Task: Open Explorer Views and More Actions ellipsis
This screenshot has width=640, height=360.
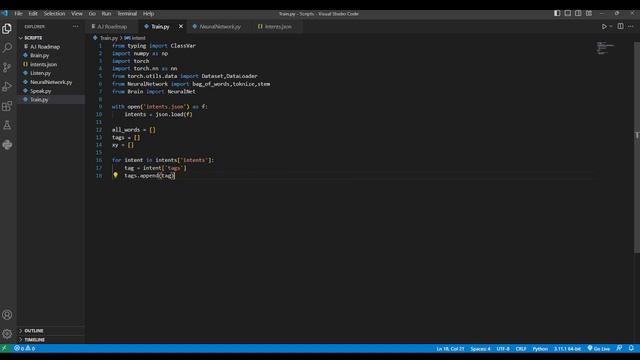Action: pyautogui.click(x=76, y=27)
